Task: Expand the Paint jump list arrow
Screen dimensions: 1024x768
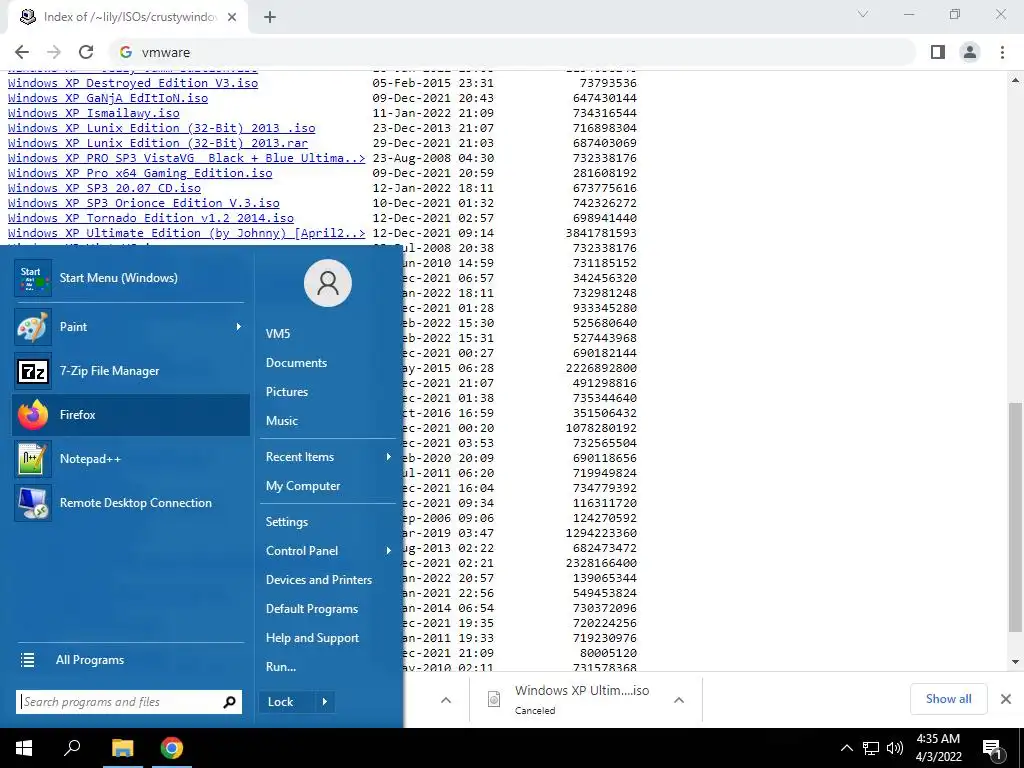Action: click(238, 327)
